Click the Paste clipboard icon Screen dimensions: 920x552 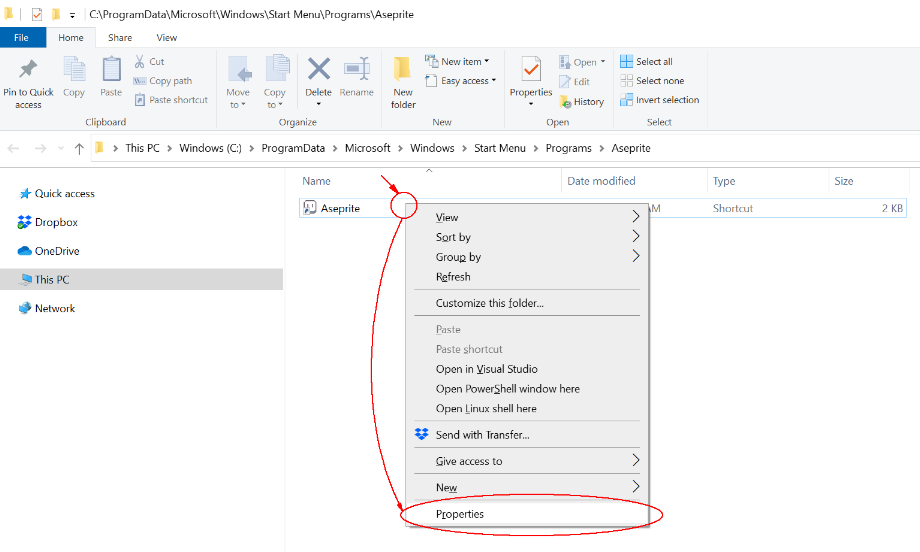coord(111,70)
